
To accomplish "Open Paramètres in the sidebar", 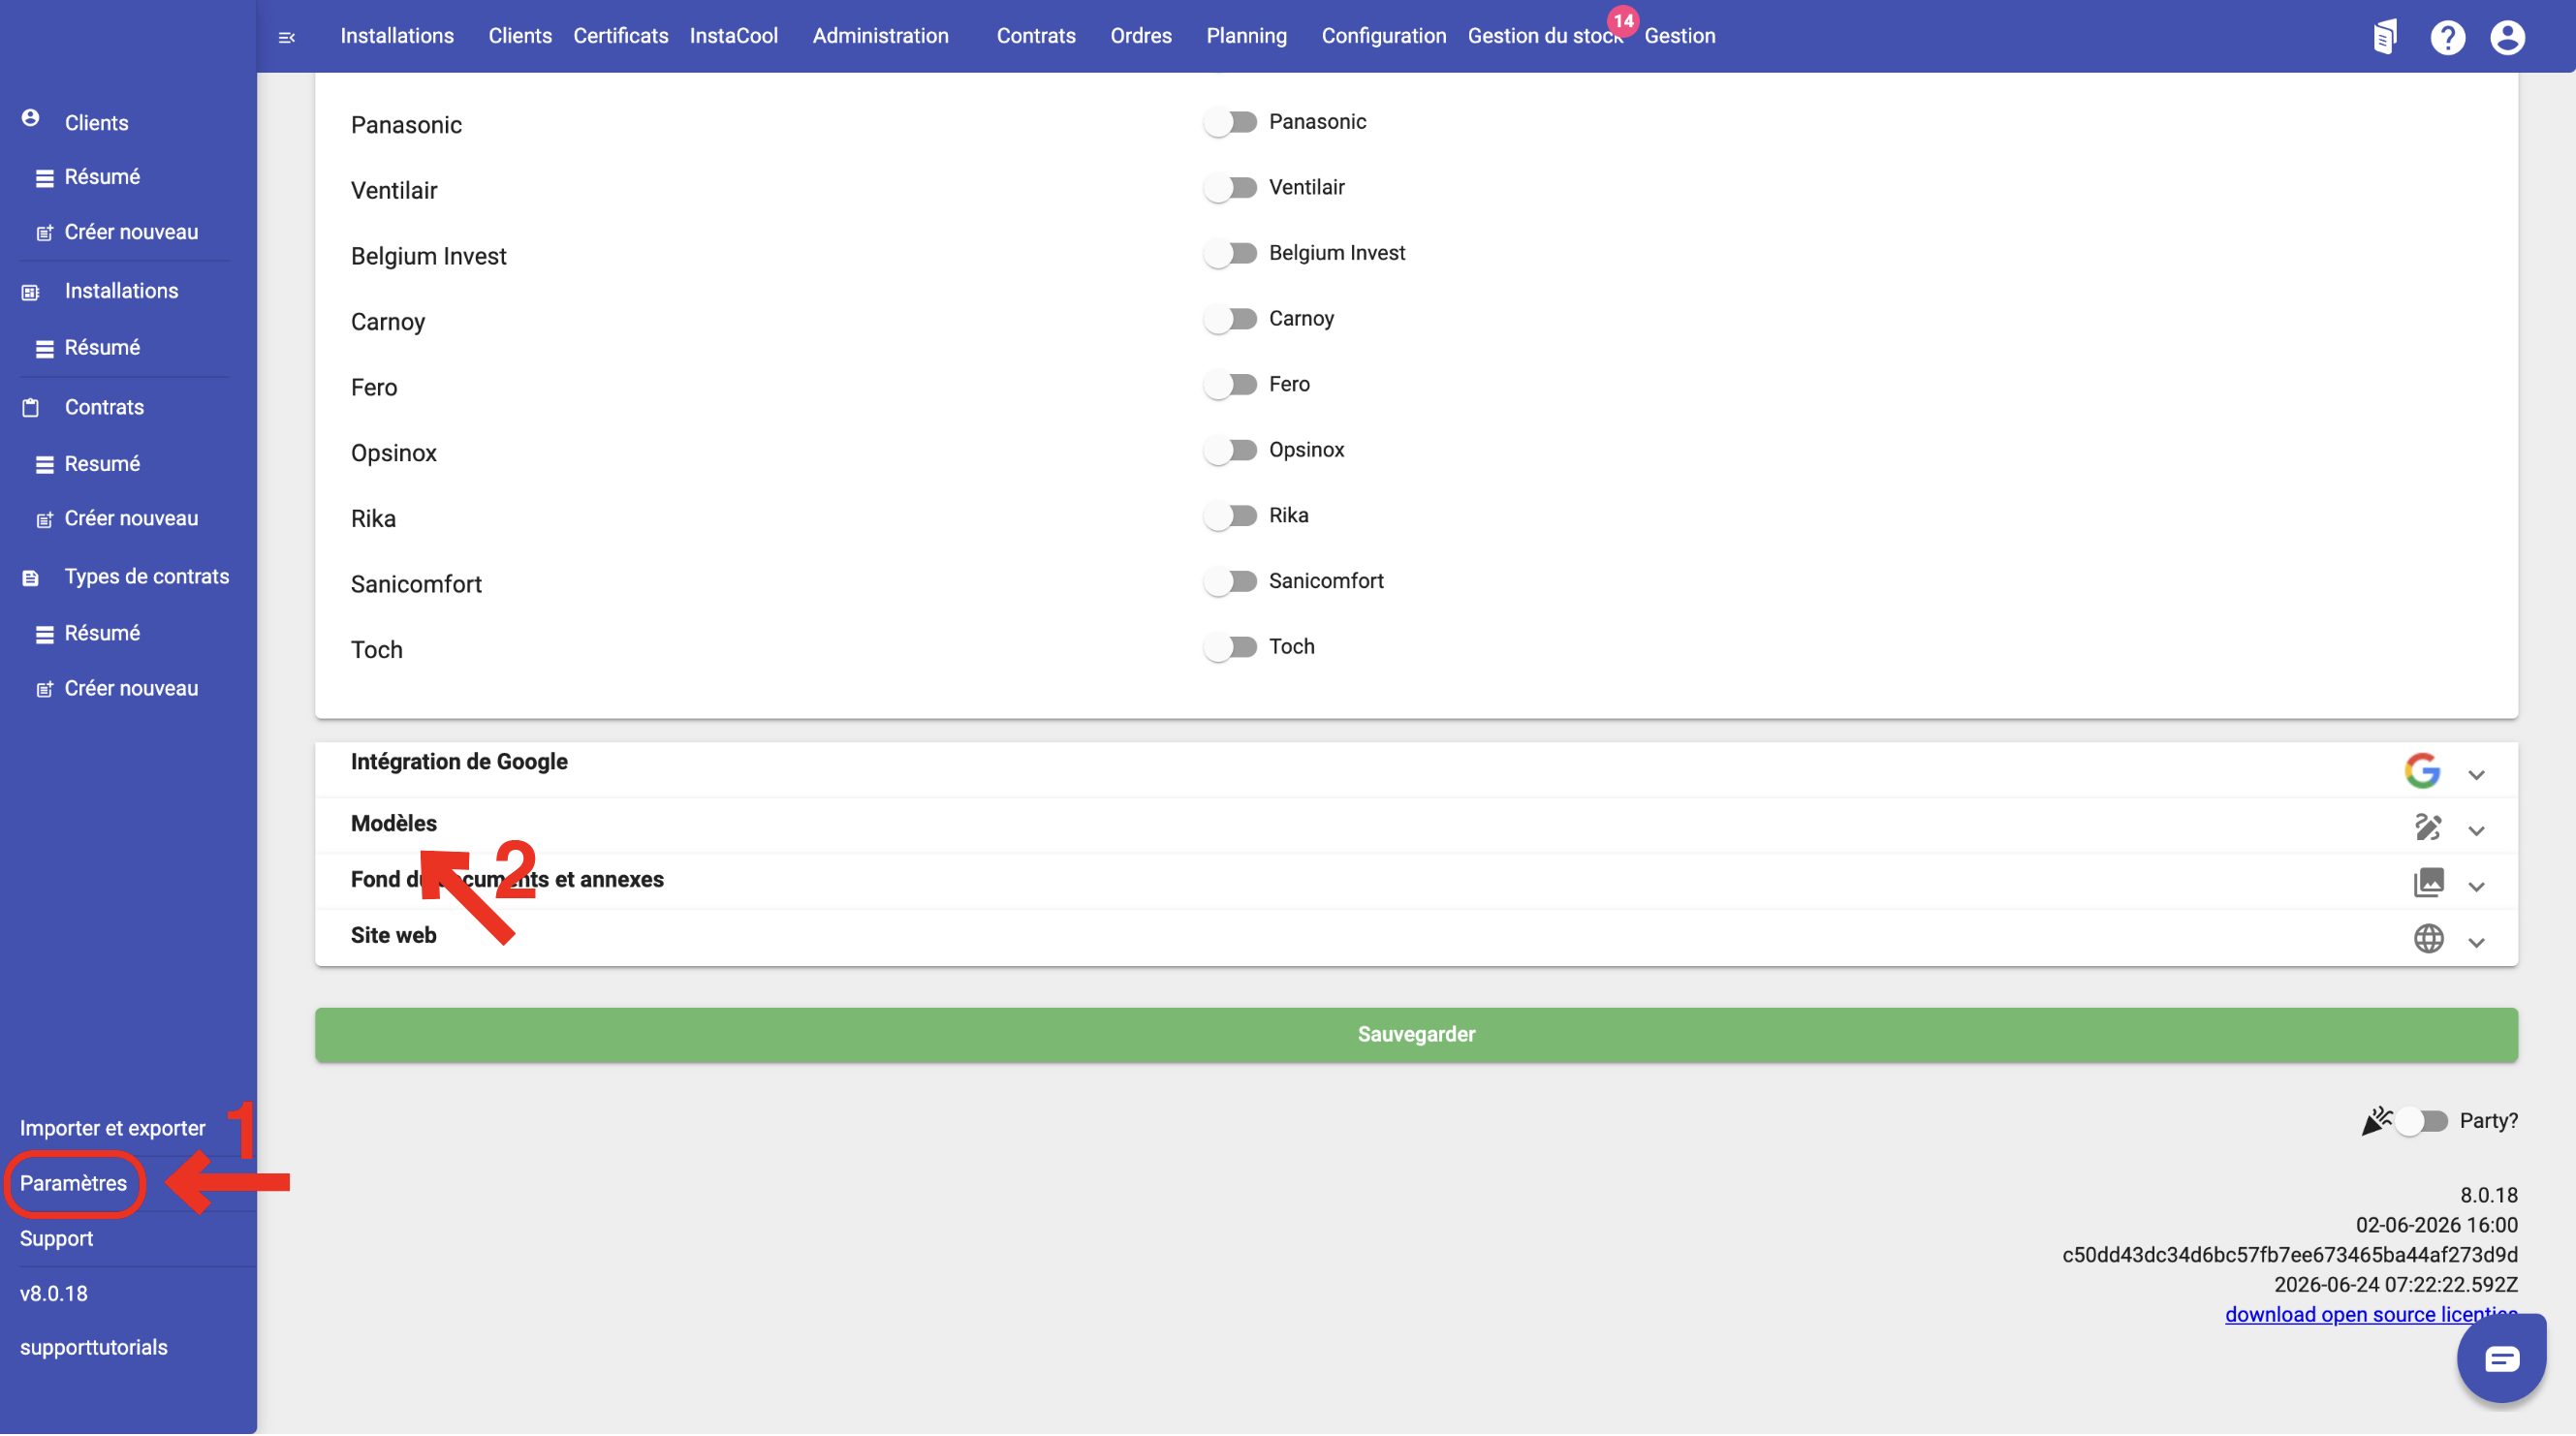I will [73, 1184].
